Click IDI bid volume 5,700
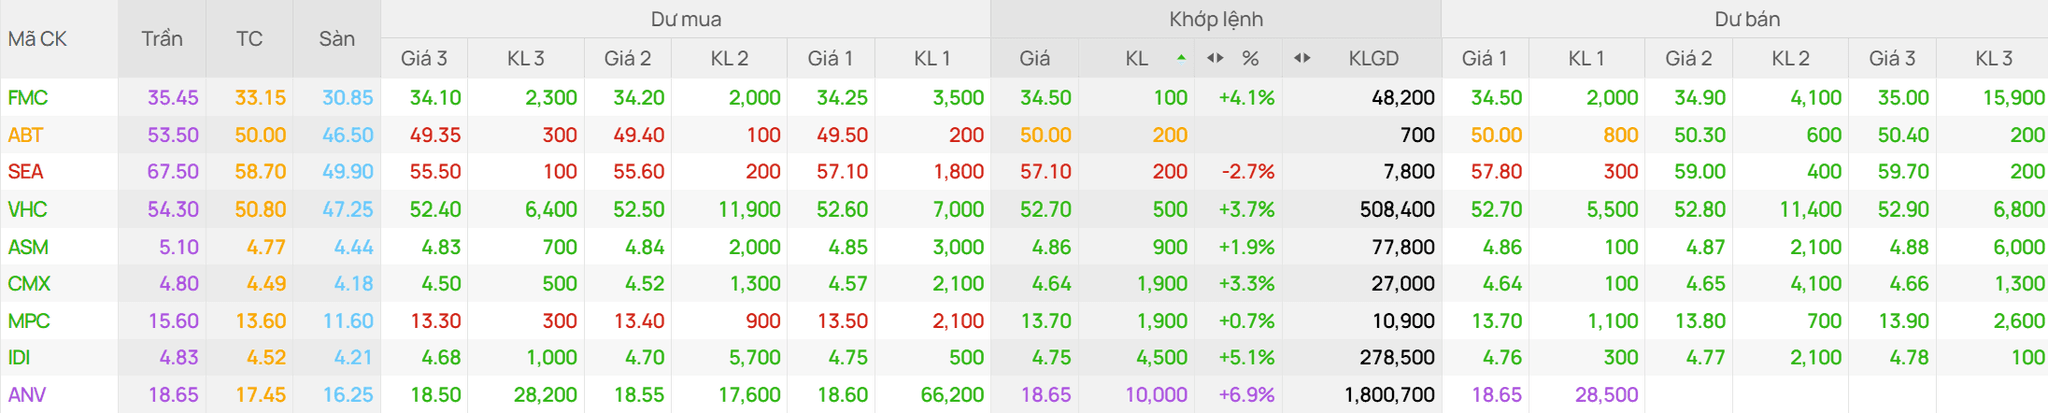This screenshot has width=2048, height=413. 755,358
